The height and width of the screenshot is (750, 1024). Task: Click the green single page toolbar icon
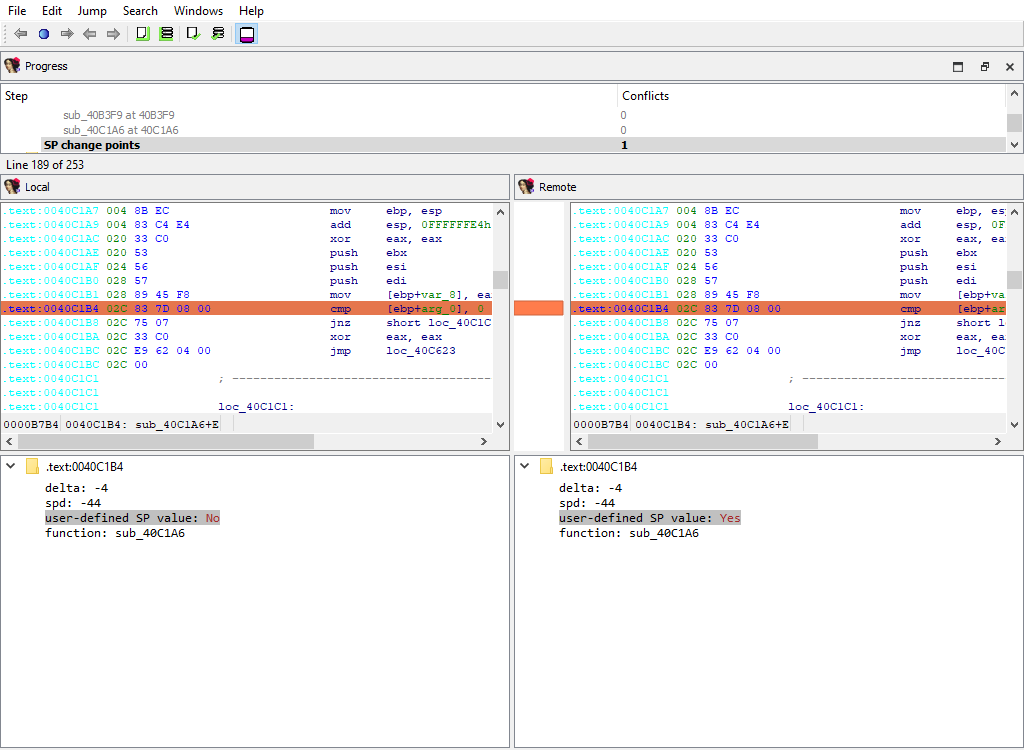[142, 34]
